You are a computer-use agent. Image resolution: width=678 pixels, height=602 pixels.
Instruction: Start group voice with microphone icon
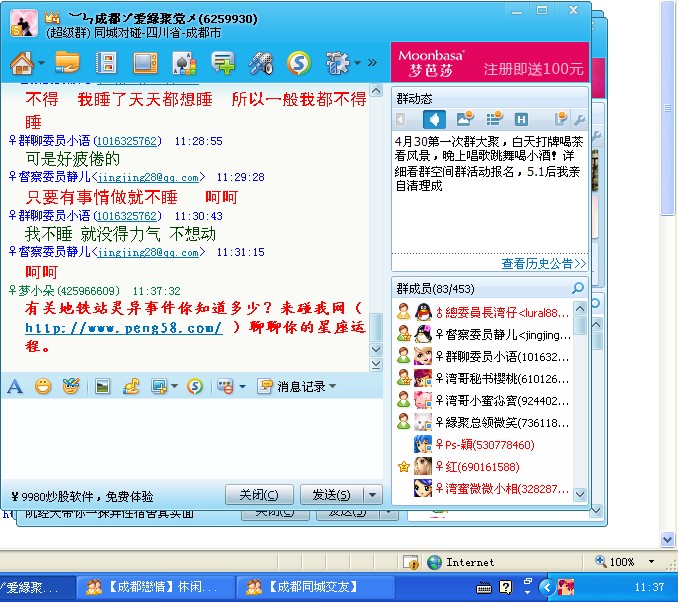(261, 63)
